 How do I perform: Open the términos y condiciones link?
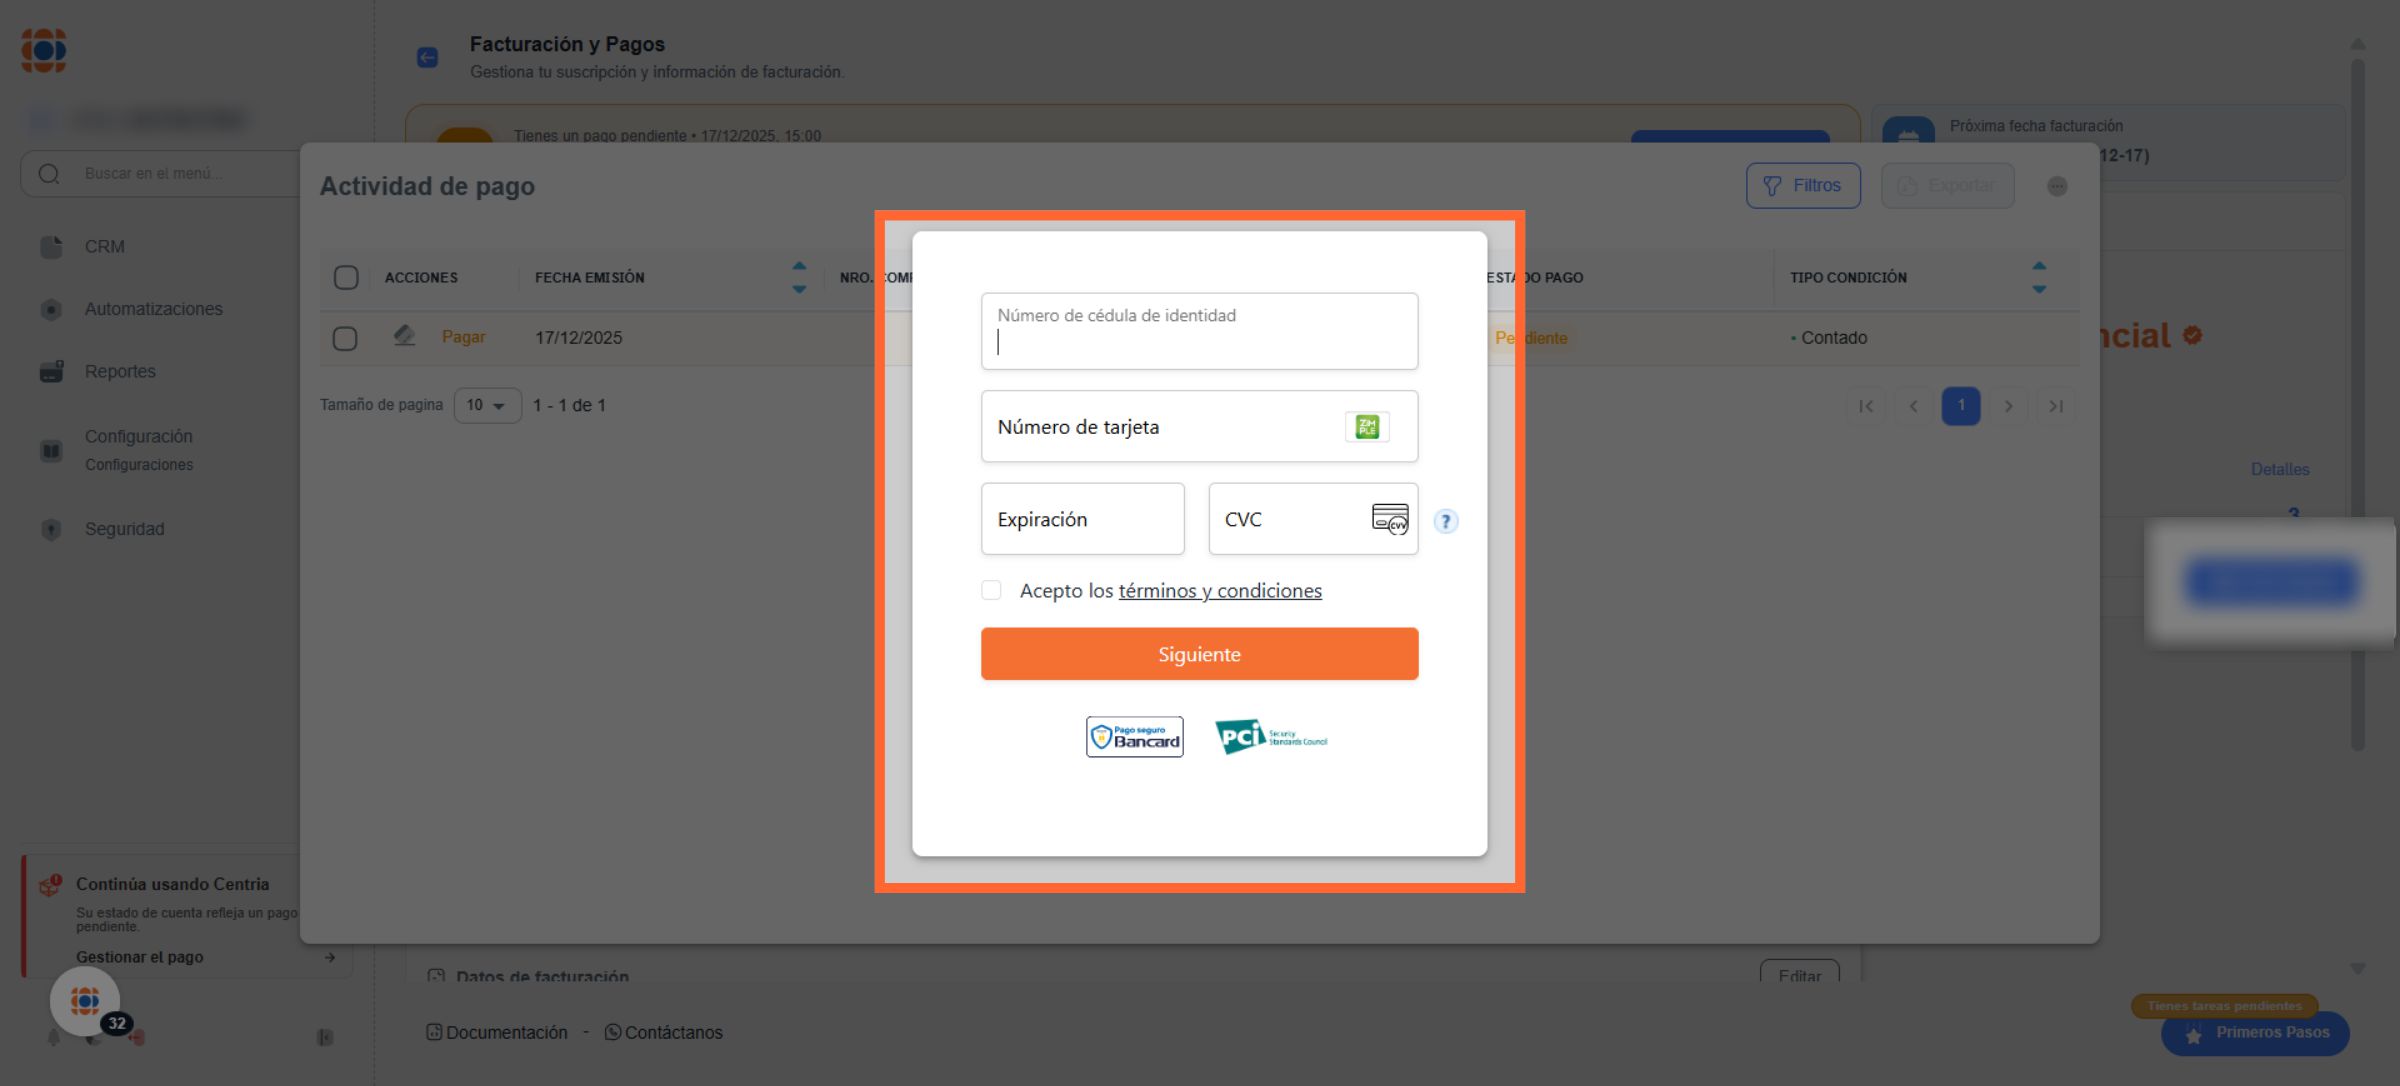coord(1219,591)
